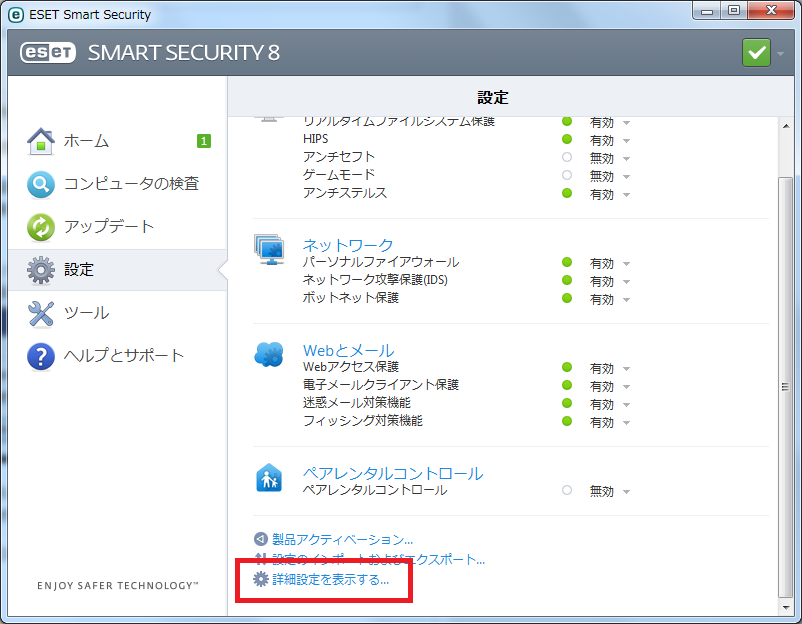Image resolution: width=802 pixels, height=624 pixels.
Task: Click the computer scan magnifier icon
Action: tap(41, 184)
